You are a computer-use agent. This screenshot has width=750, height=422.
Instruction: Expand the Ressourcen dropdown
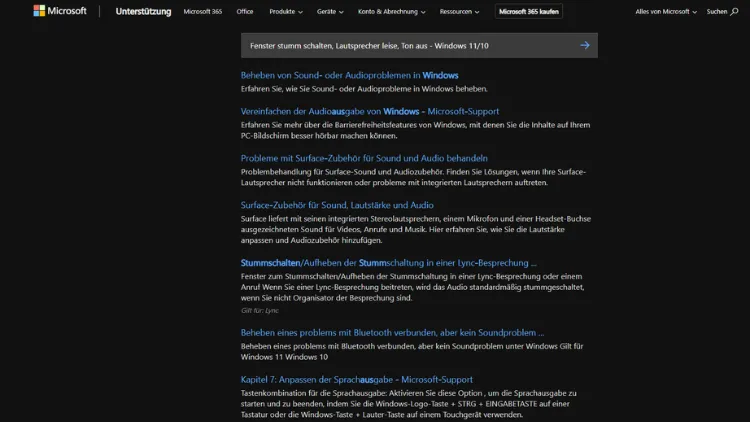click(x=459, y=11)
